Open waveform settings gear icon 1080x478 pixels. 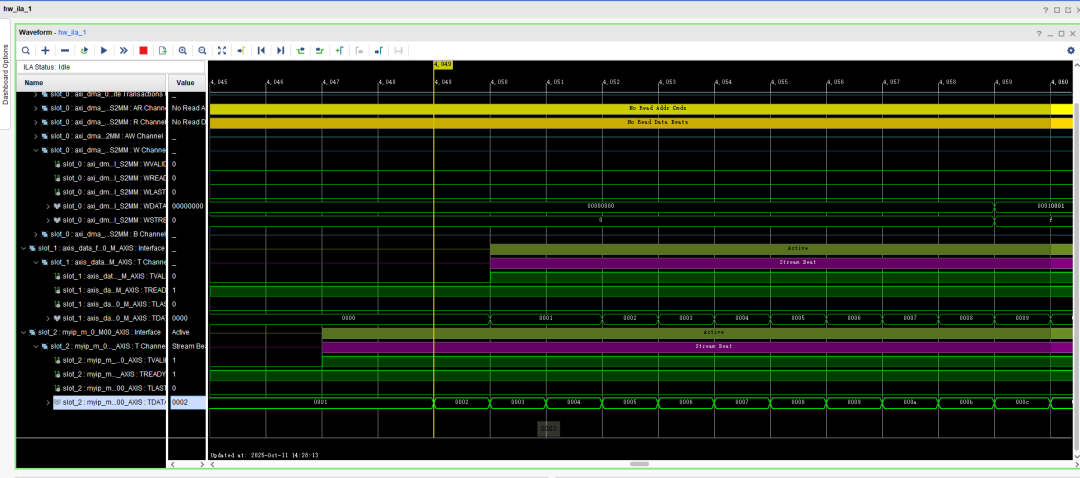coord(1070,50)
